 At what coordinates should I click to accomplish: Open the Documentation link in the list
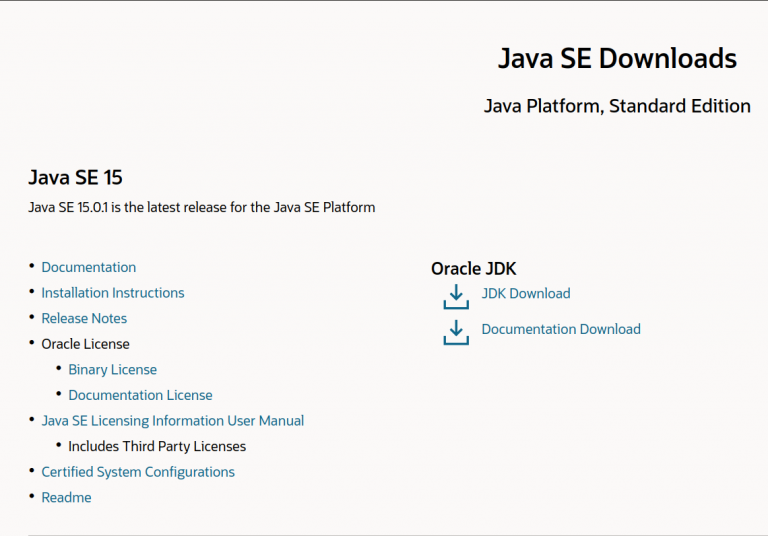coord(88,267)
